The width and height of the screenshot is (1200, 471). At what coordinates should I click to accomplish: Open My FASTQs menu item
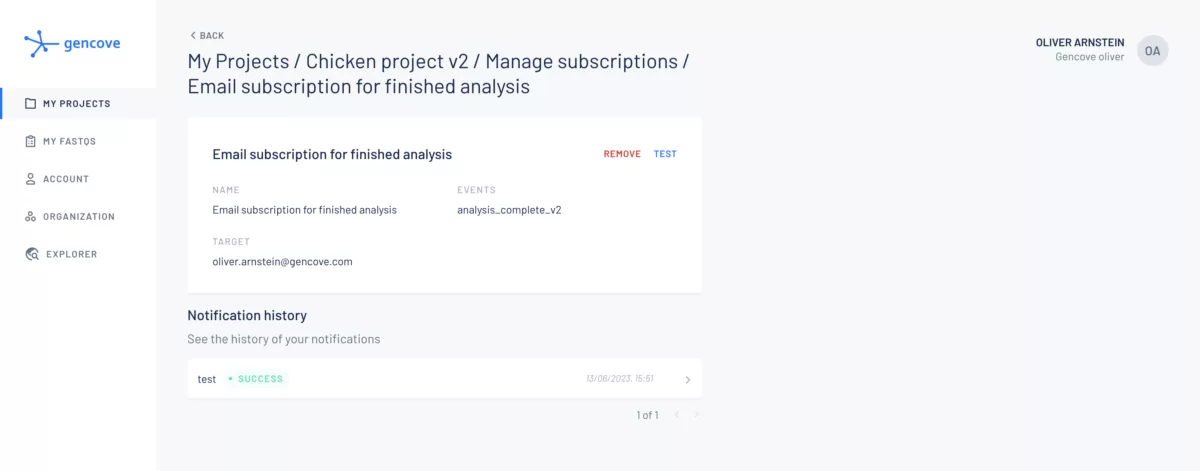pyautogui.click(x=69, y=142)
